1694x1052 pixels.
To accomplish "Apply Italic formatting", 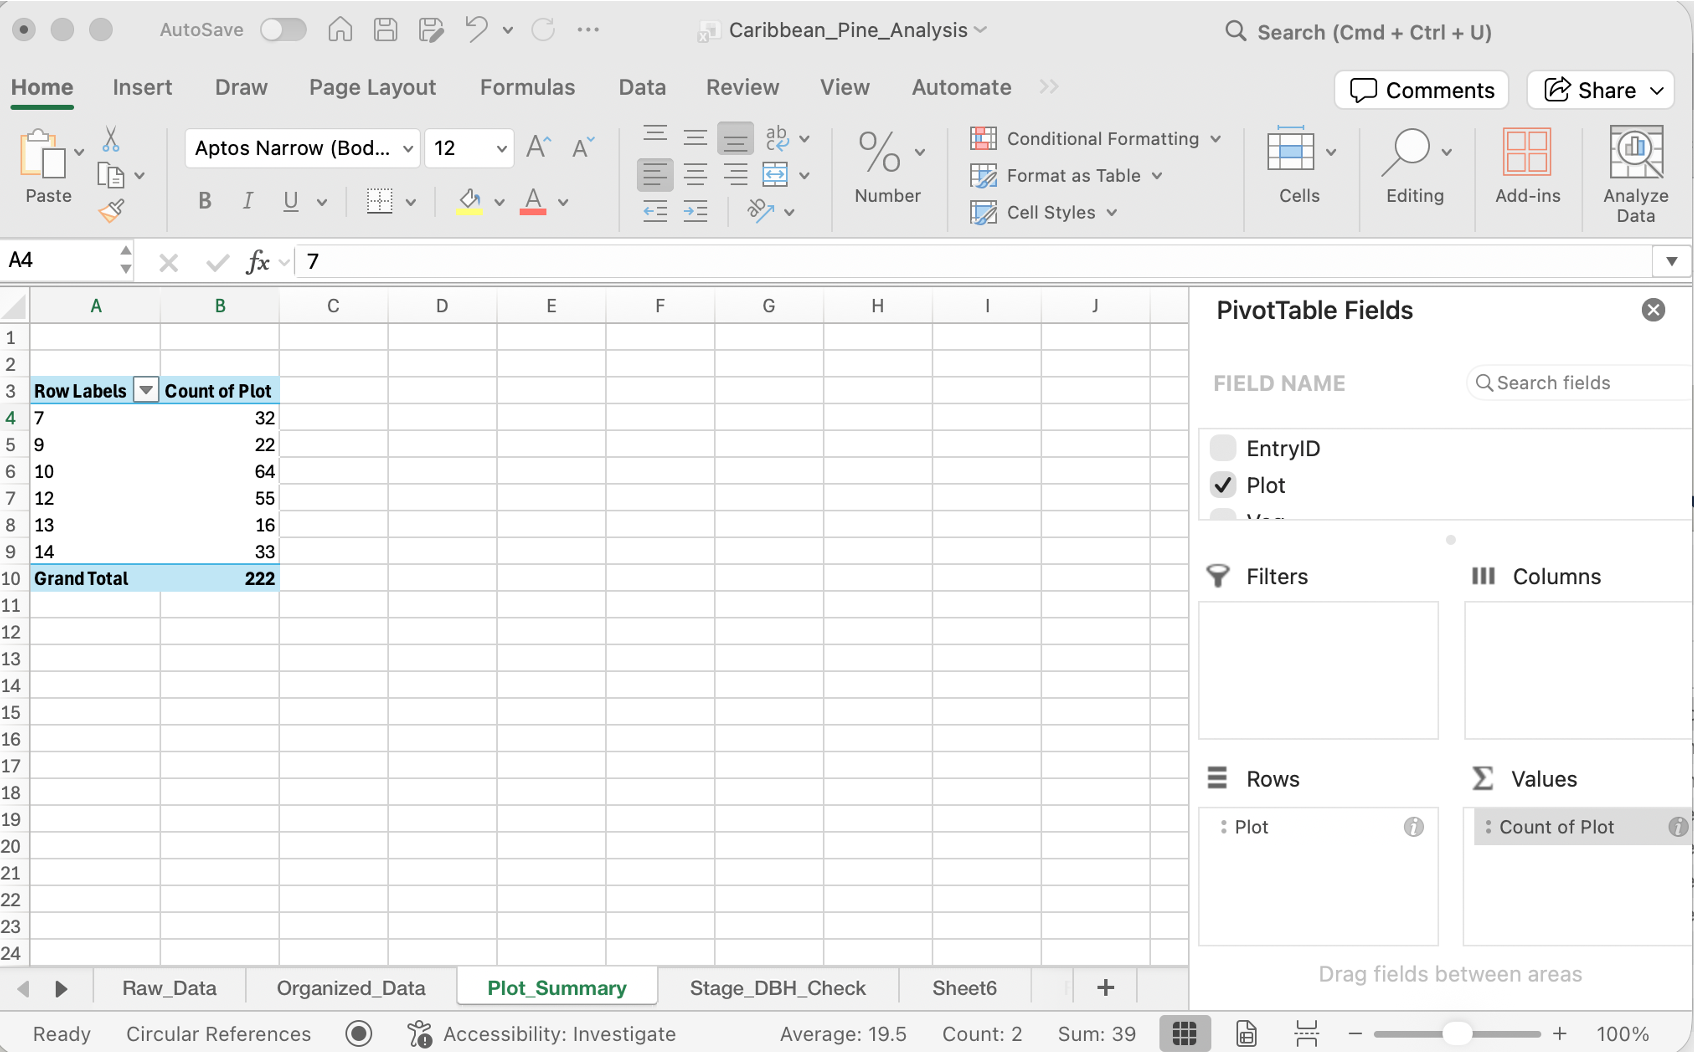I will pos(247,202).
